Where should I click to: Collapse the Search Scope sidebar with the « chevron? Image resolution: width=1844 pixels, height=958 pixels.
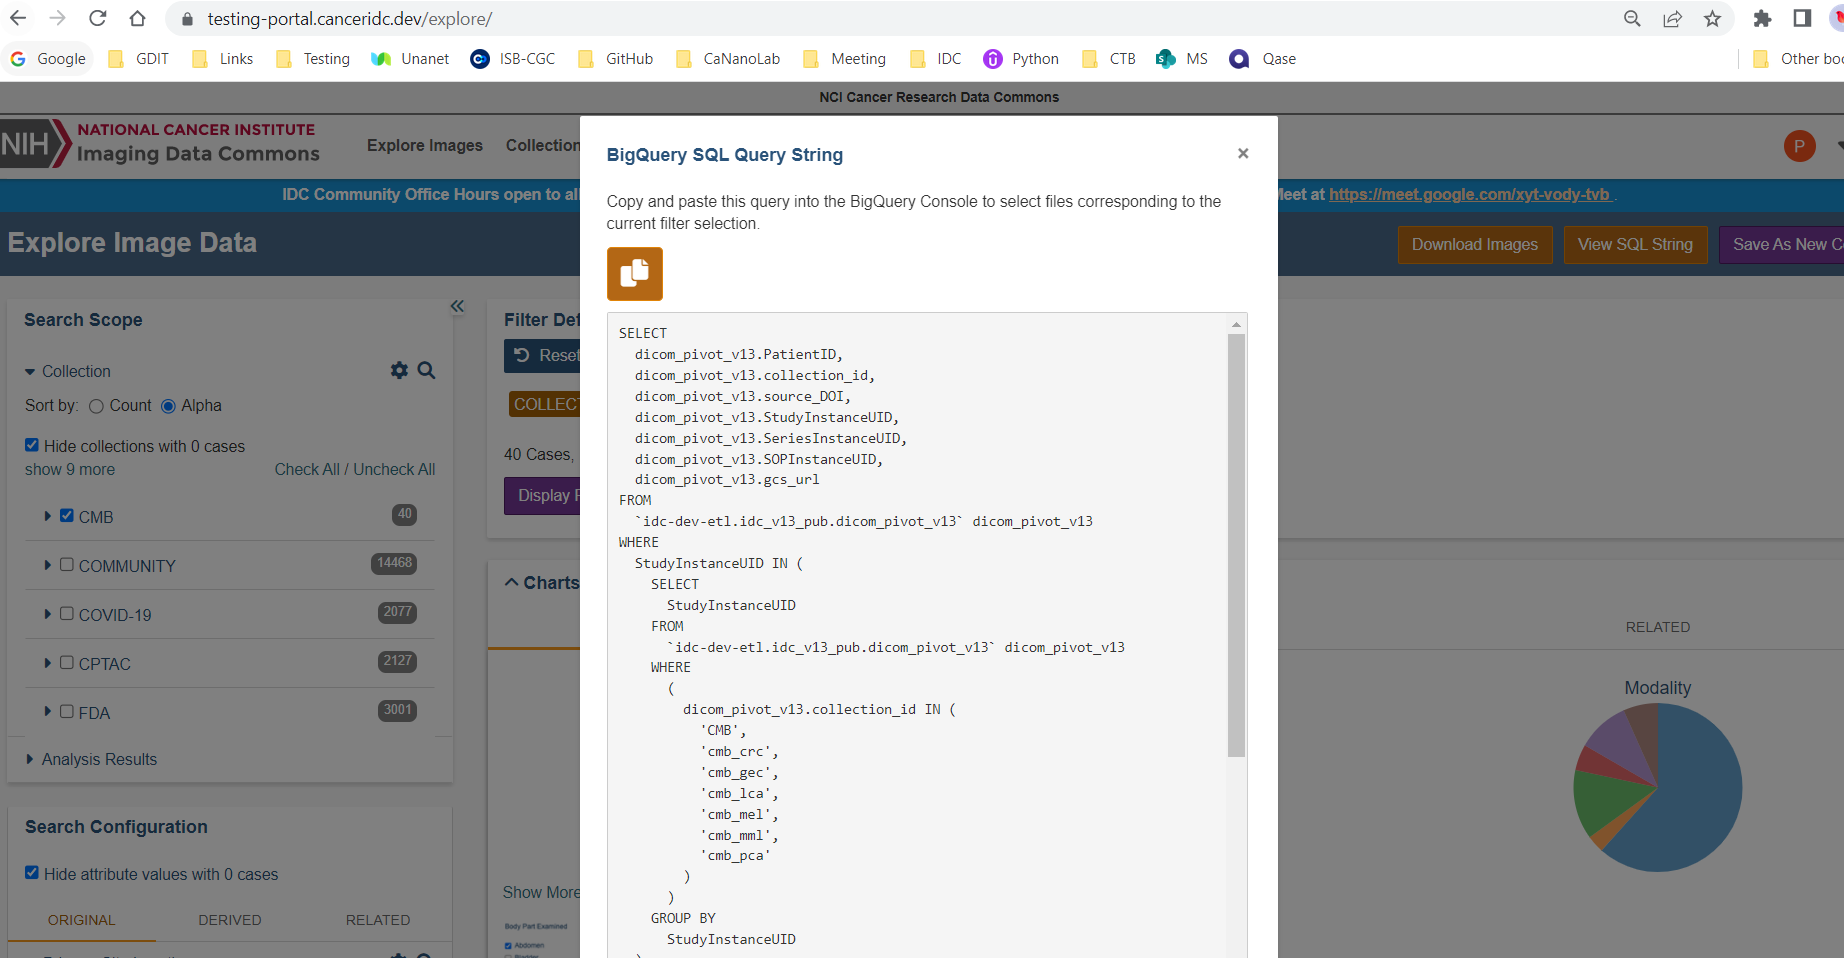457,306
